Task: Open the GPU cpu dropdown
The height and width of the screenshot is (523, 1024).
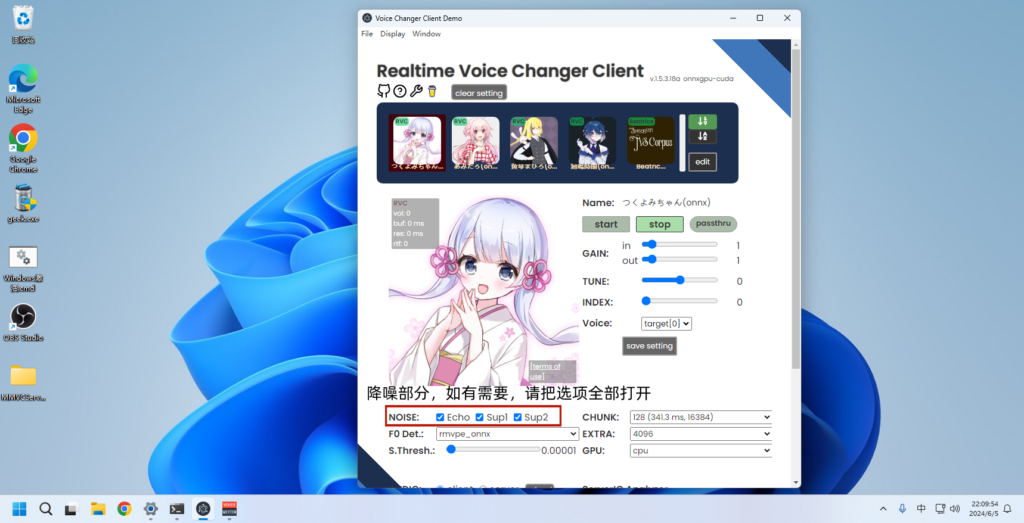Action: click(701, 451)
